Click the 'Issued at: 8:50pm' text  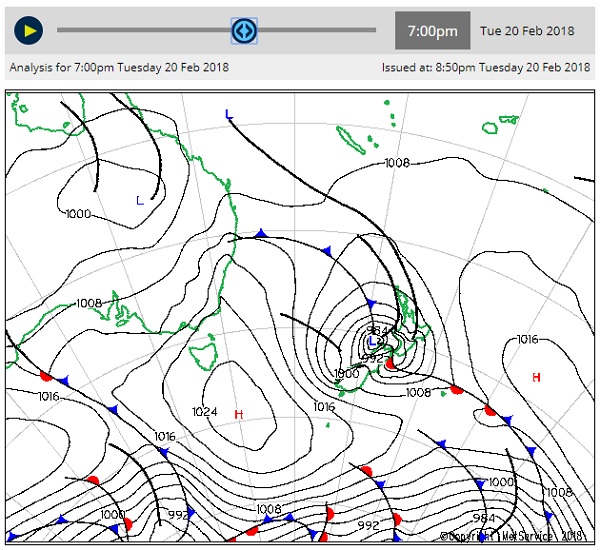[485, 68]
